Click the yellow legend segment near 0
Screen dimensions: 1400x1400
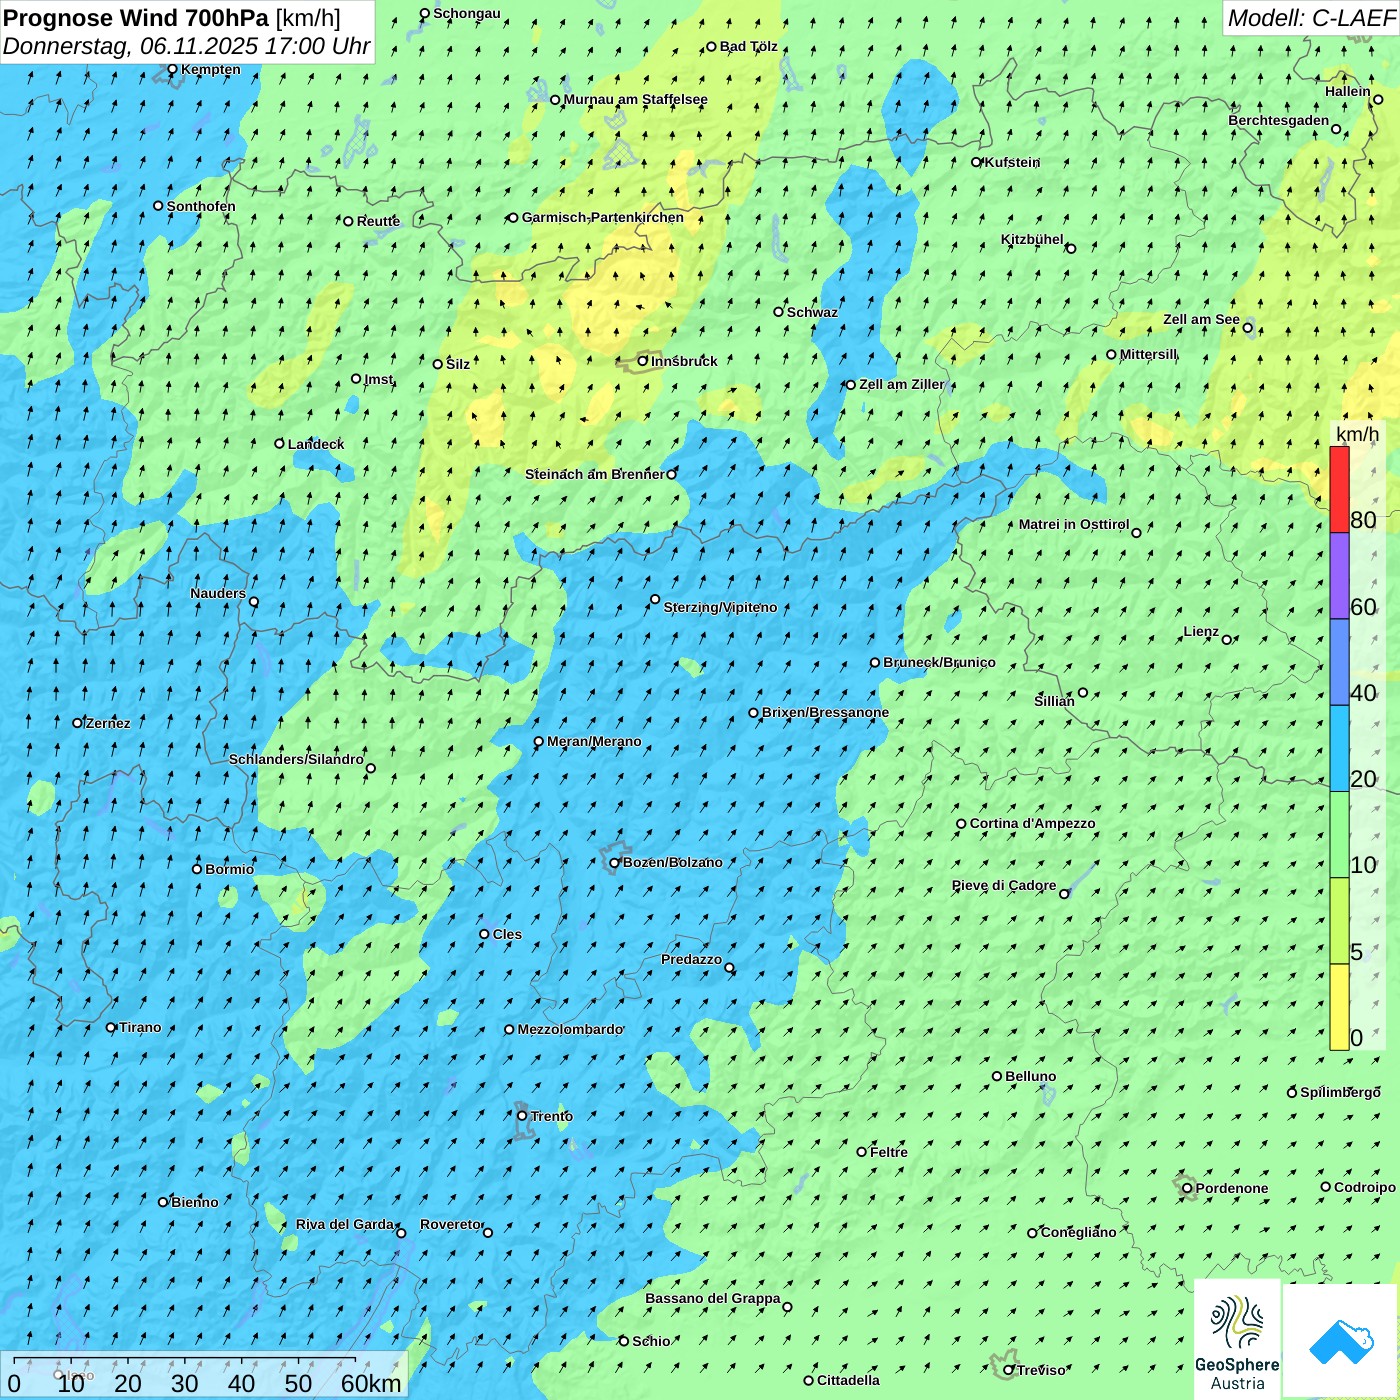1339,1007
